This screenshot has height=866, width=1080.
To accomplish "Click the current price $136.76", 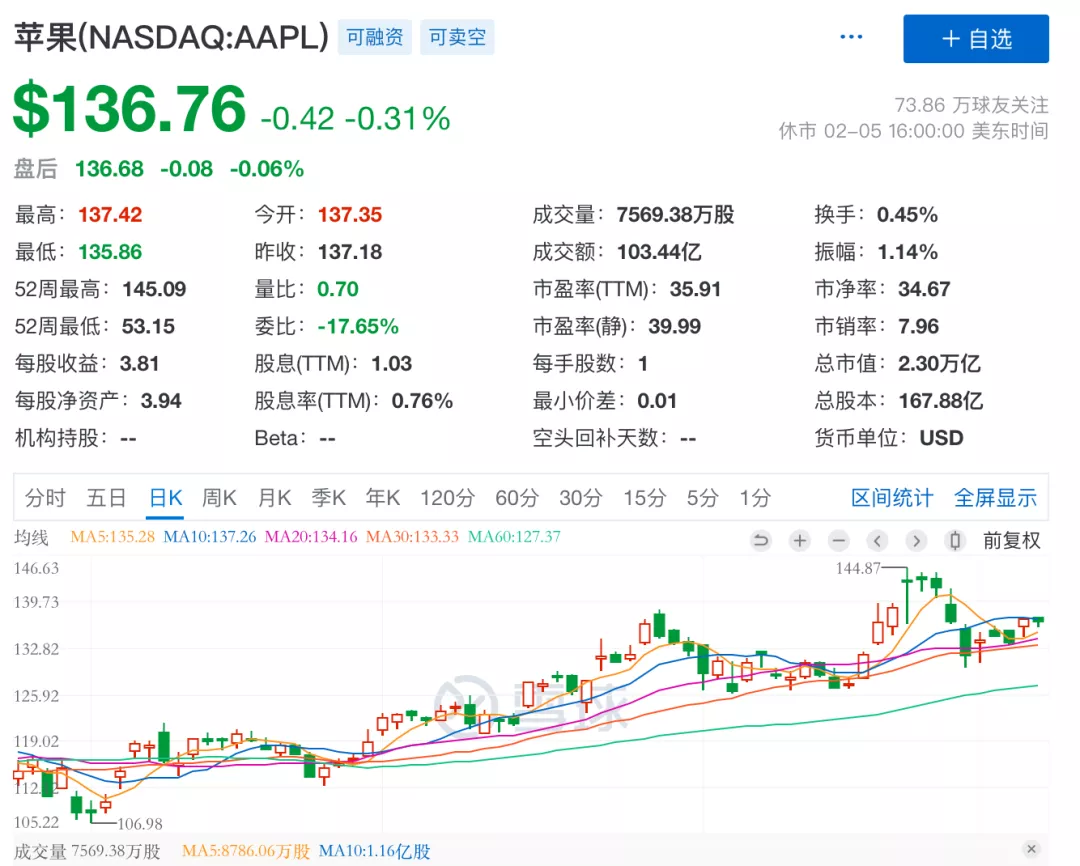I will [x=129, y=108].
